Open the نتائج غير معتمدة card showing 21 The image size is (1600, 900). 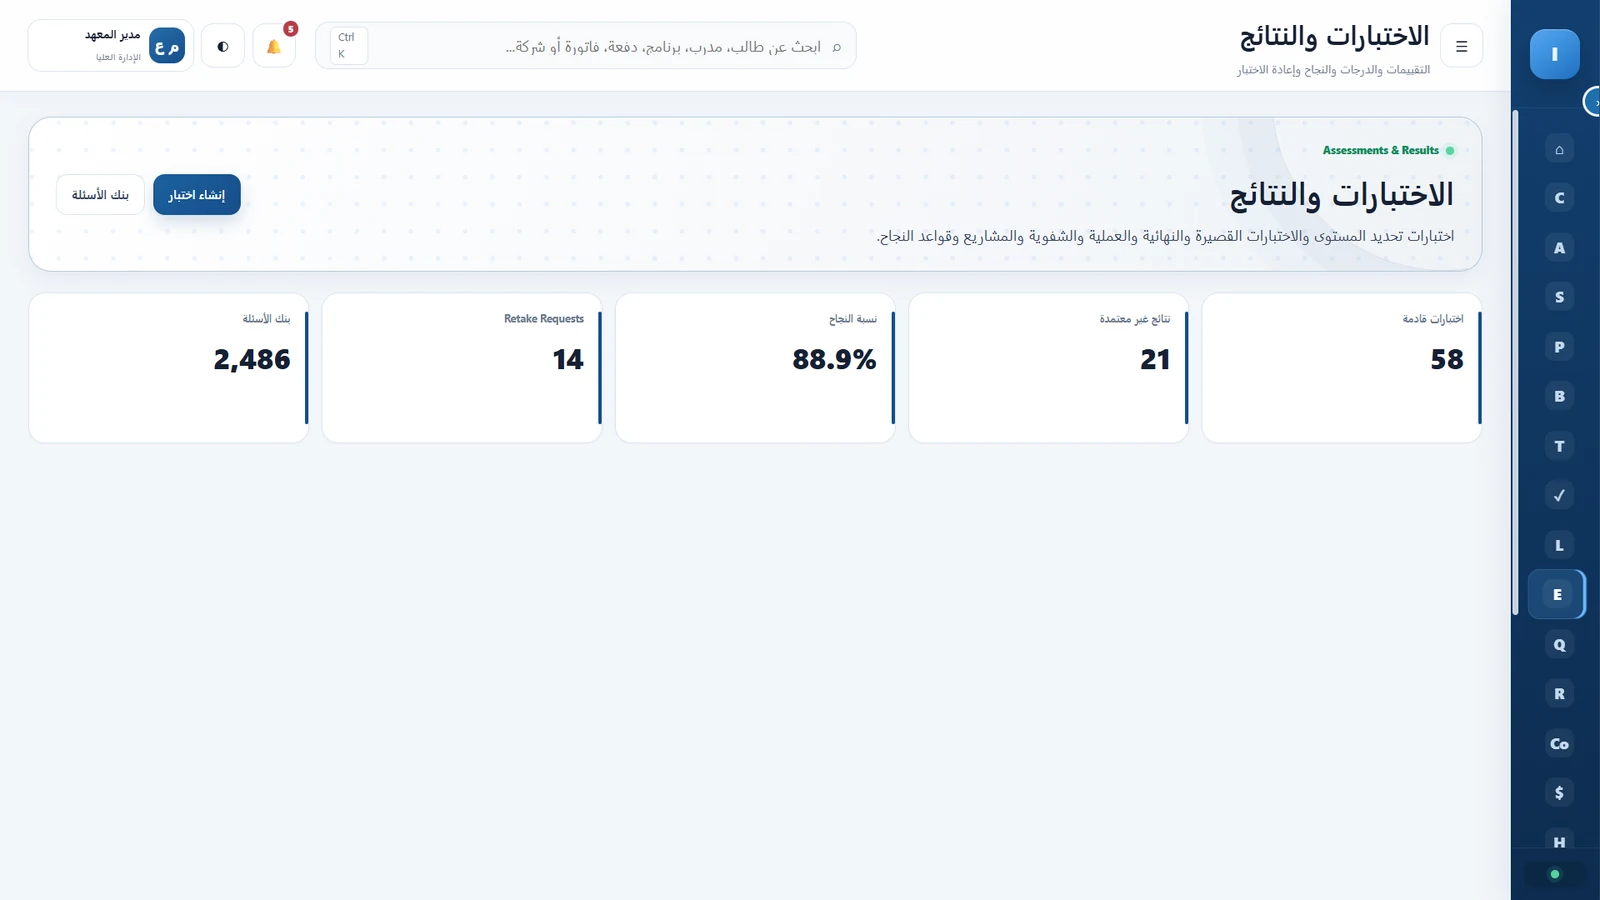pos(1049,368)
